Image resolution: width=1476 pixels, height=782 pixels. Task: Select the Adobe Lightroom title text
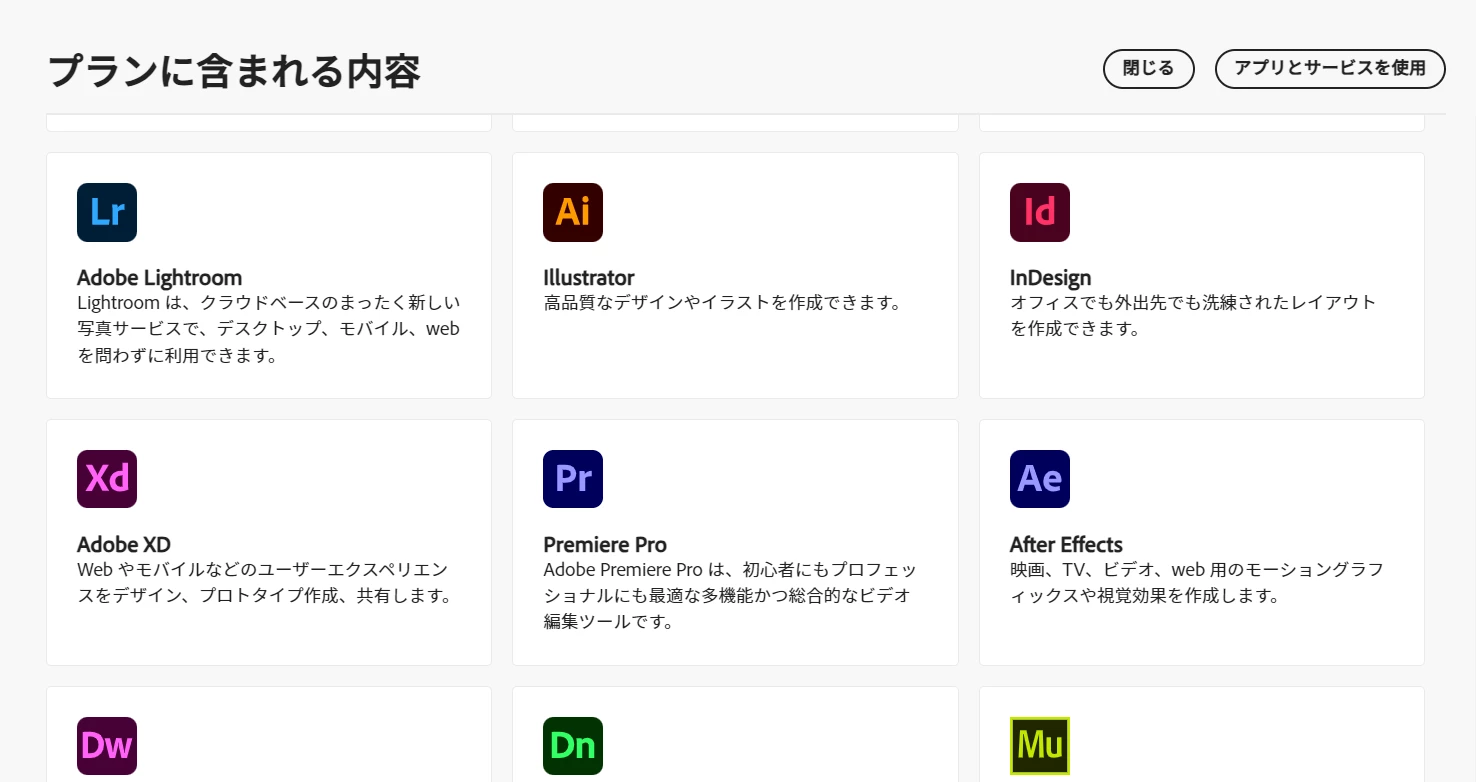160,278
